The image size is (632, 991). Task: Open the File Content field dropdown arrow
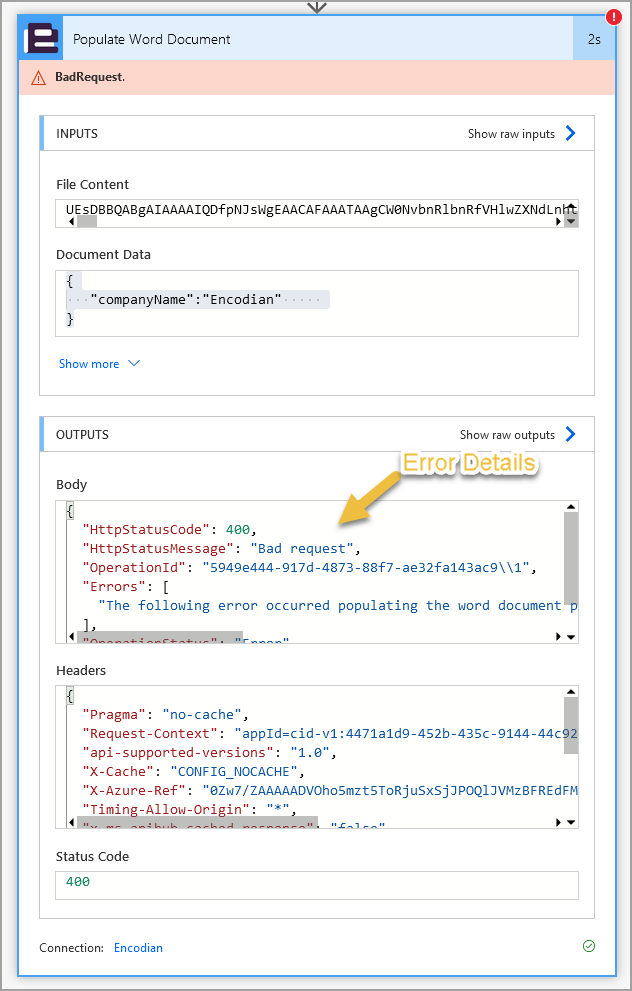coord(570,221)
